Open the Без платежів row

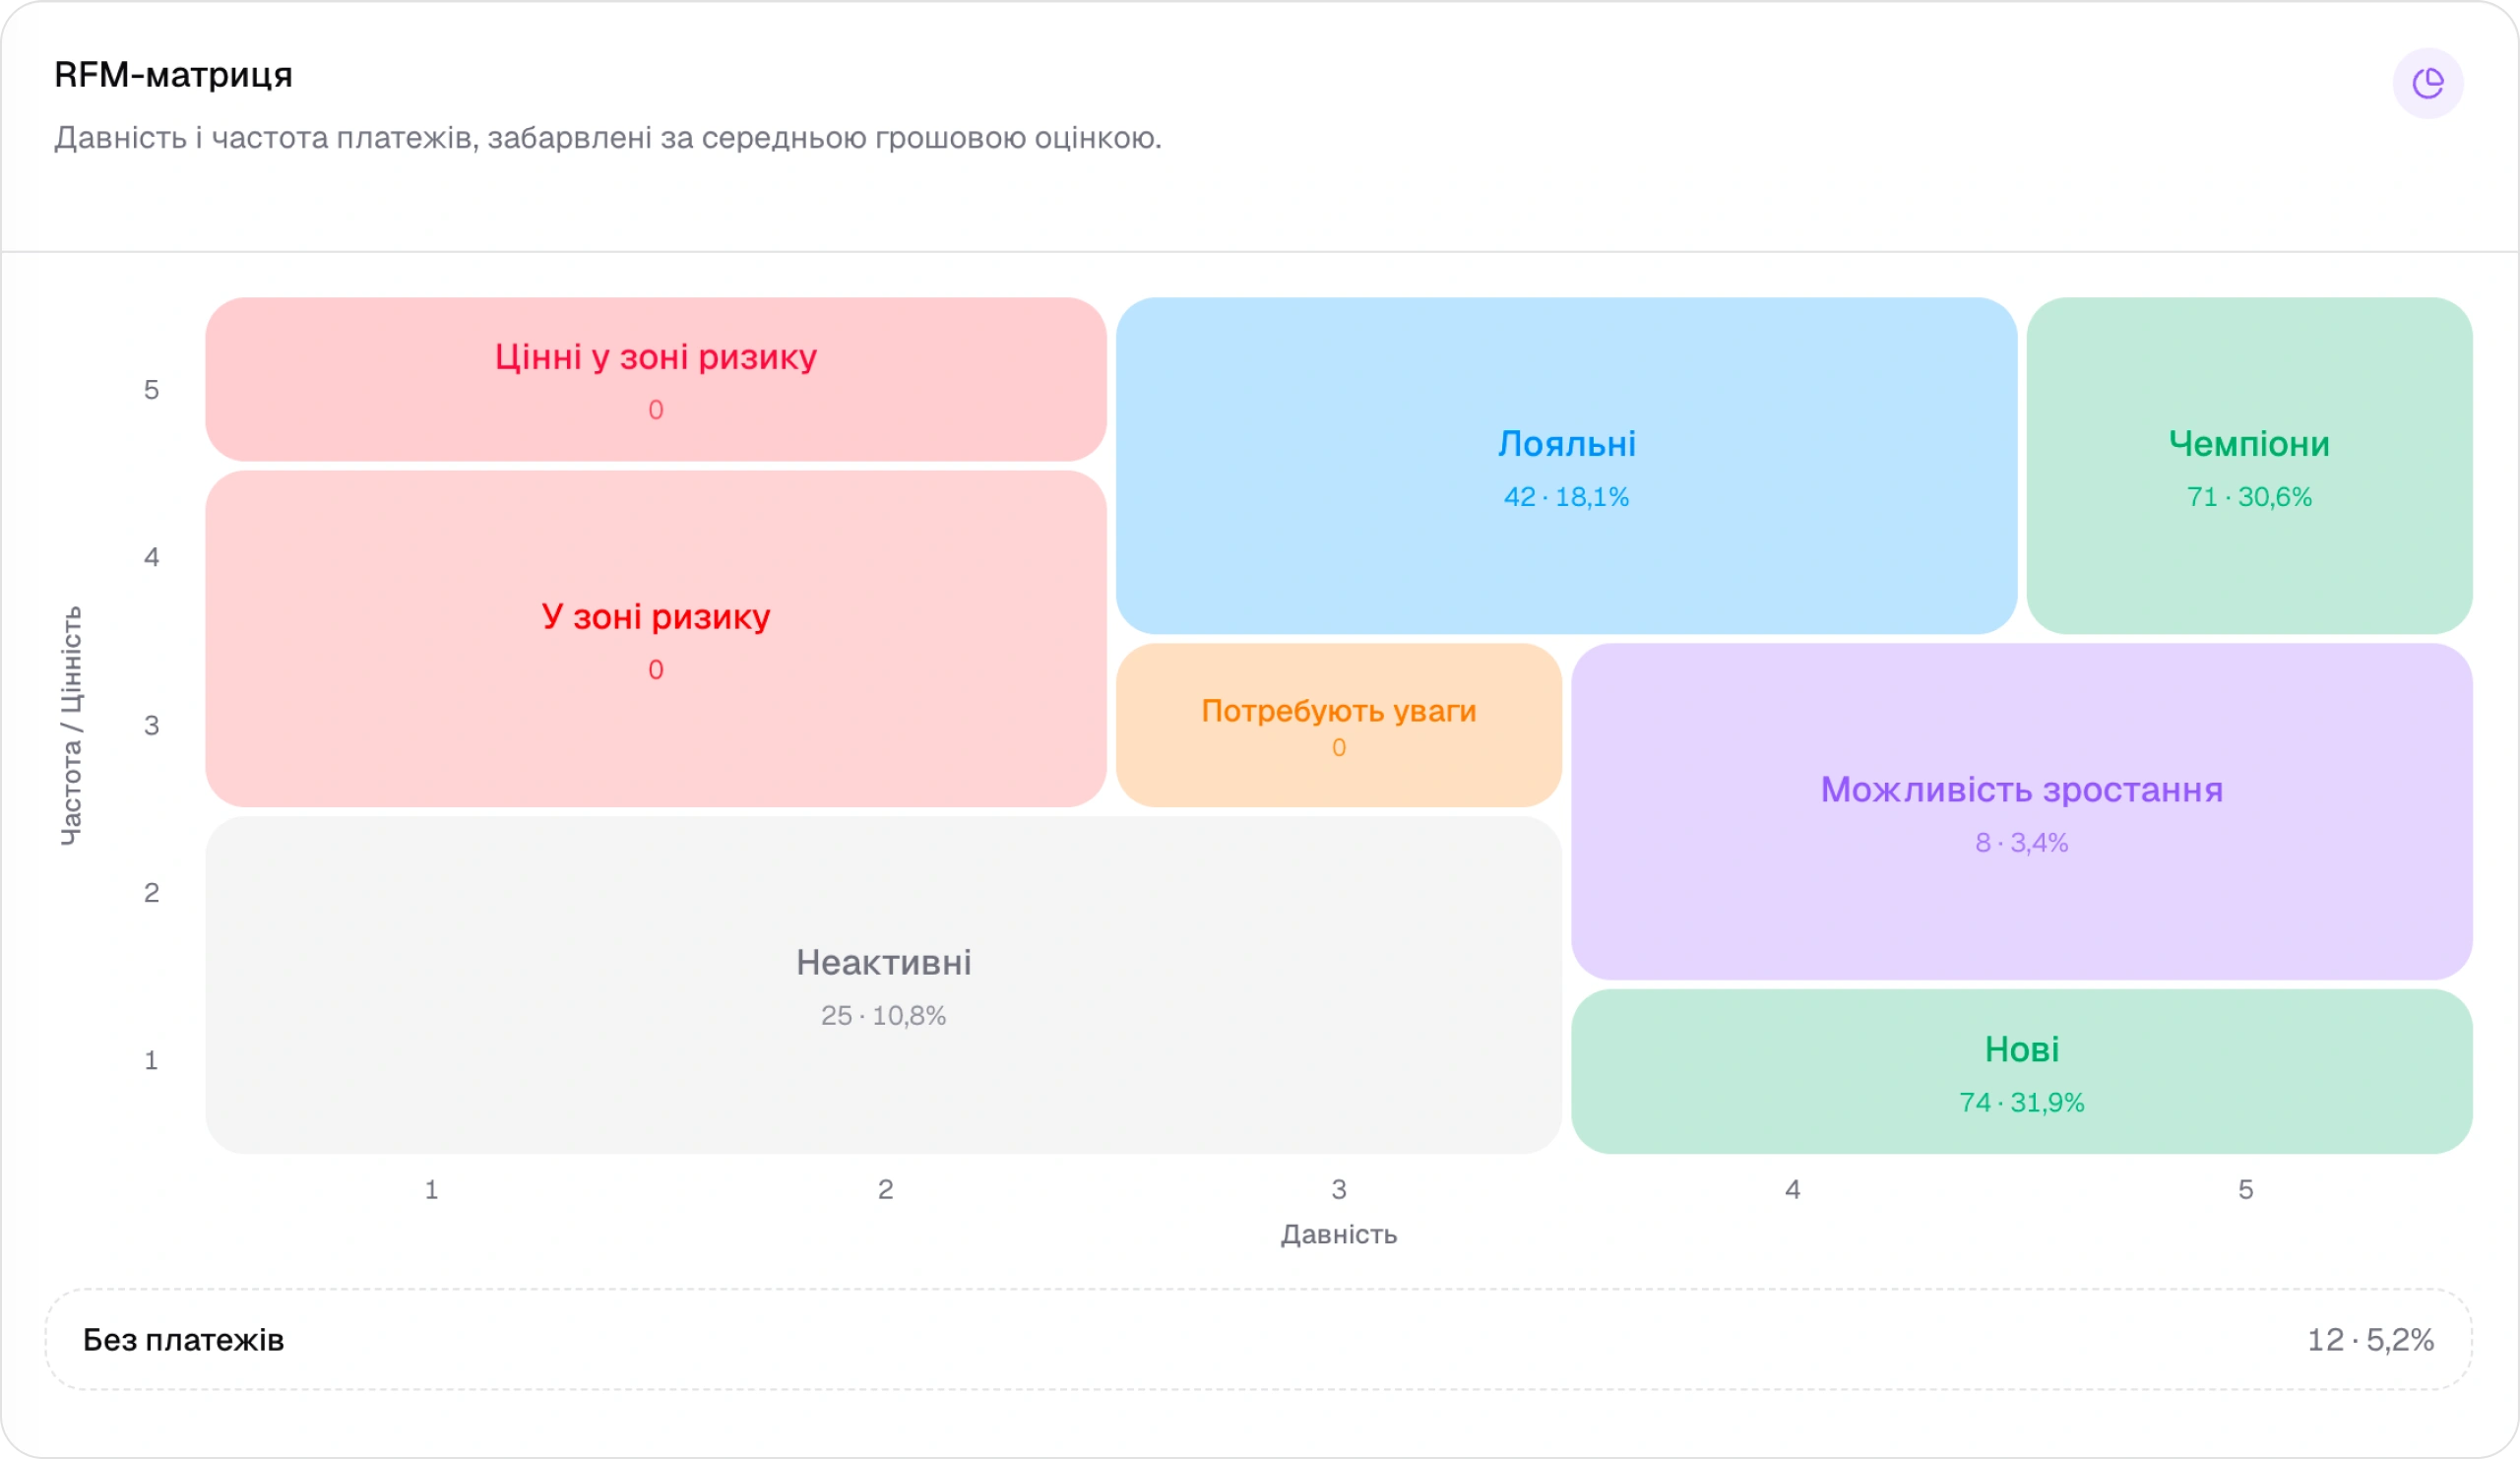1259,1339
